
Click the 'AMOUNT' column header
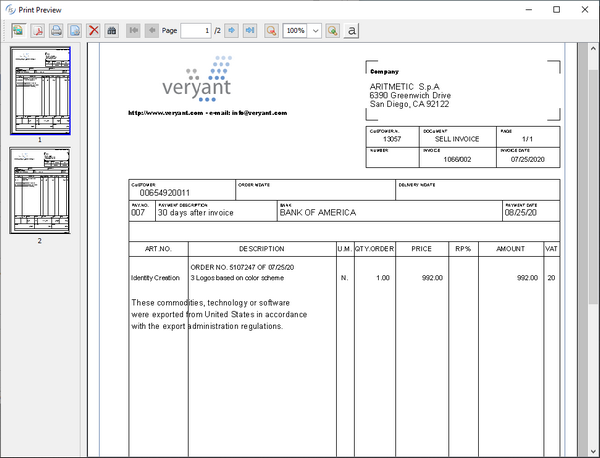click(x=510, y=249)
